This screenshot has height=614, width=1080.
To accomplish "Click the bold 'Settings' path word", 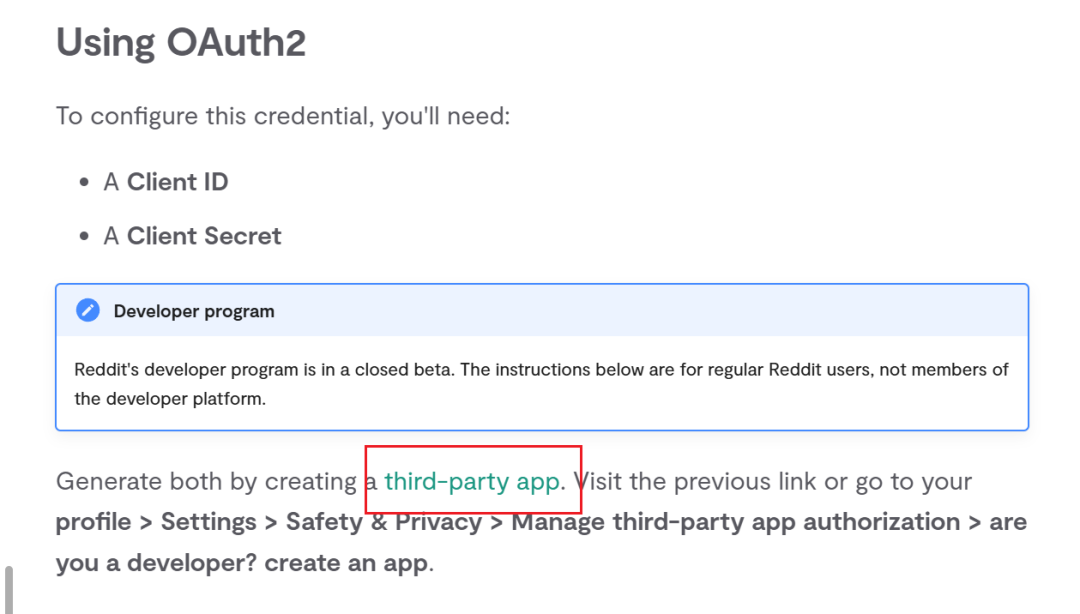I will [209, 522].
